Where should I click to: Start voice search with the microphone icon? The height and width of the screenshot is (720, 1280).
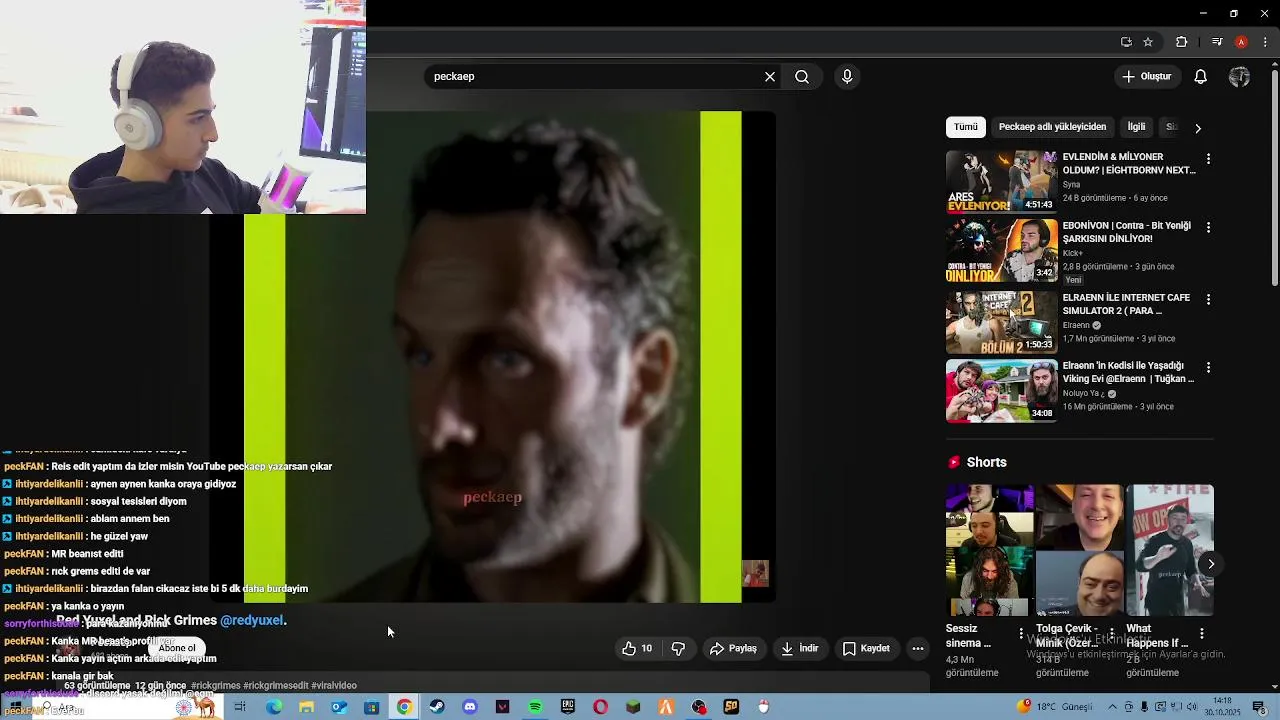click(847, 77)
